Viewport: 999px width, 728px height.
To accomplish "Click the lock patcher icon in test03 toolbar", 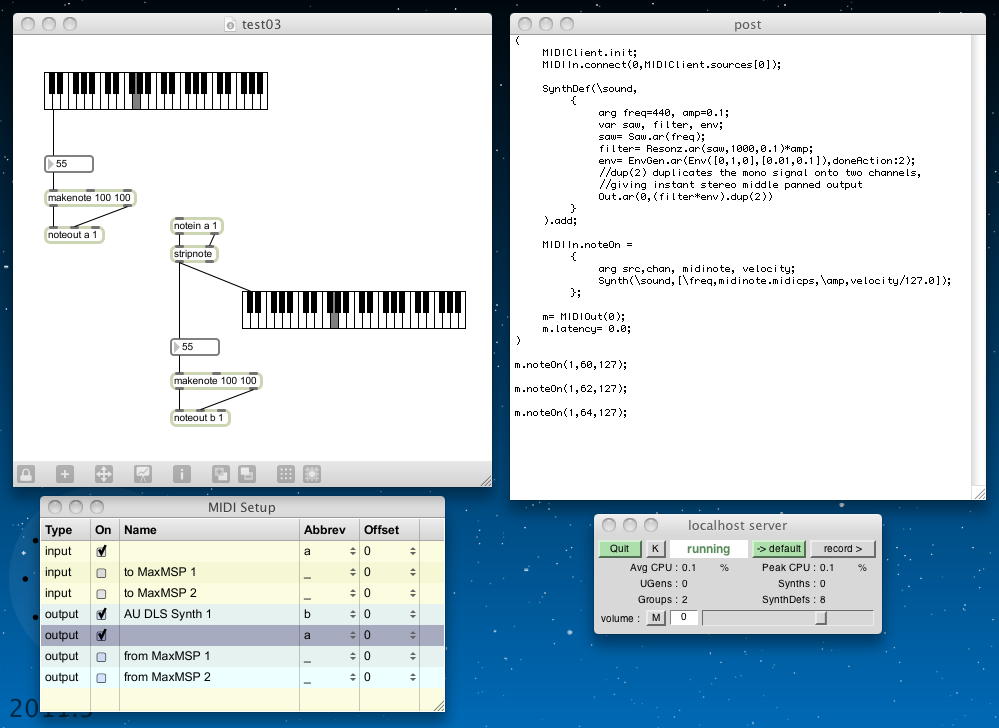I will [x=26, y=474].
